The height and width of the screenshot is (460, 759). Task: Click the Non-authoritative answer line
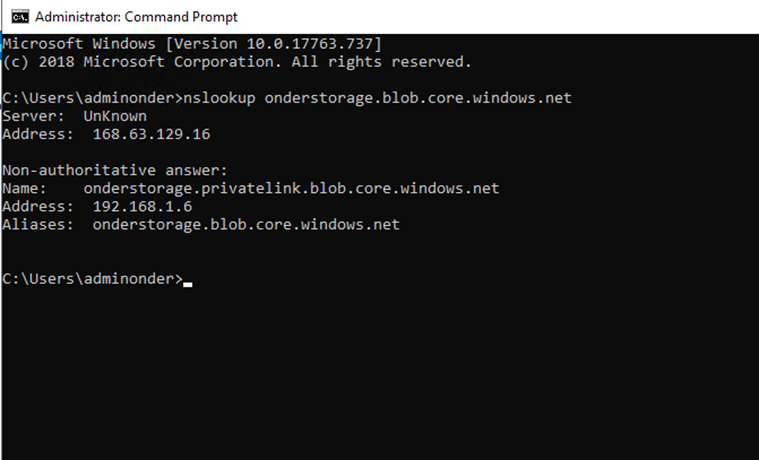coord(115,170)
